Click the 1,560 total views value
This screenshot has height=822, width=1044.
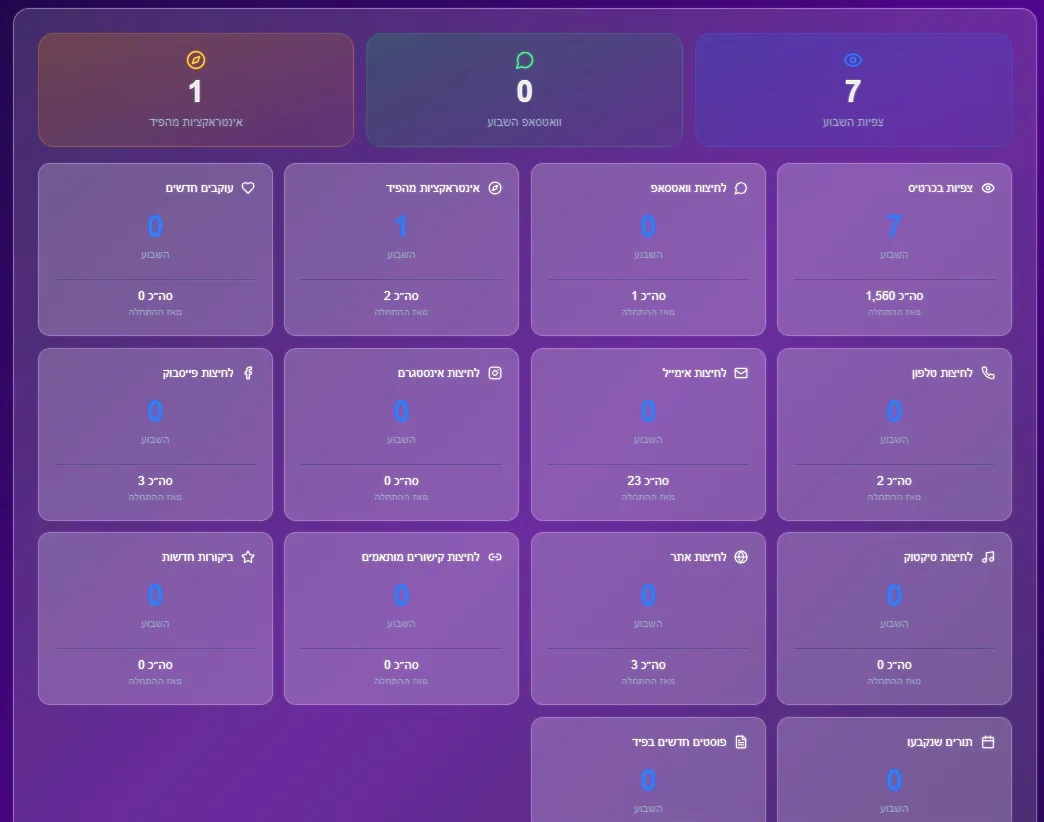click(x=880, y=296)
